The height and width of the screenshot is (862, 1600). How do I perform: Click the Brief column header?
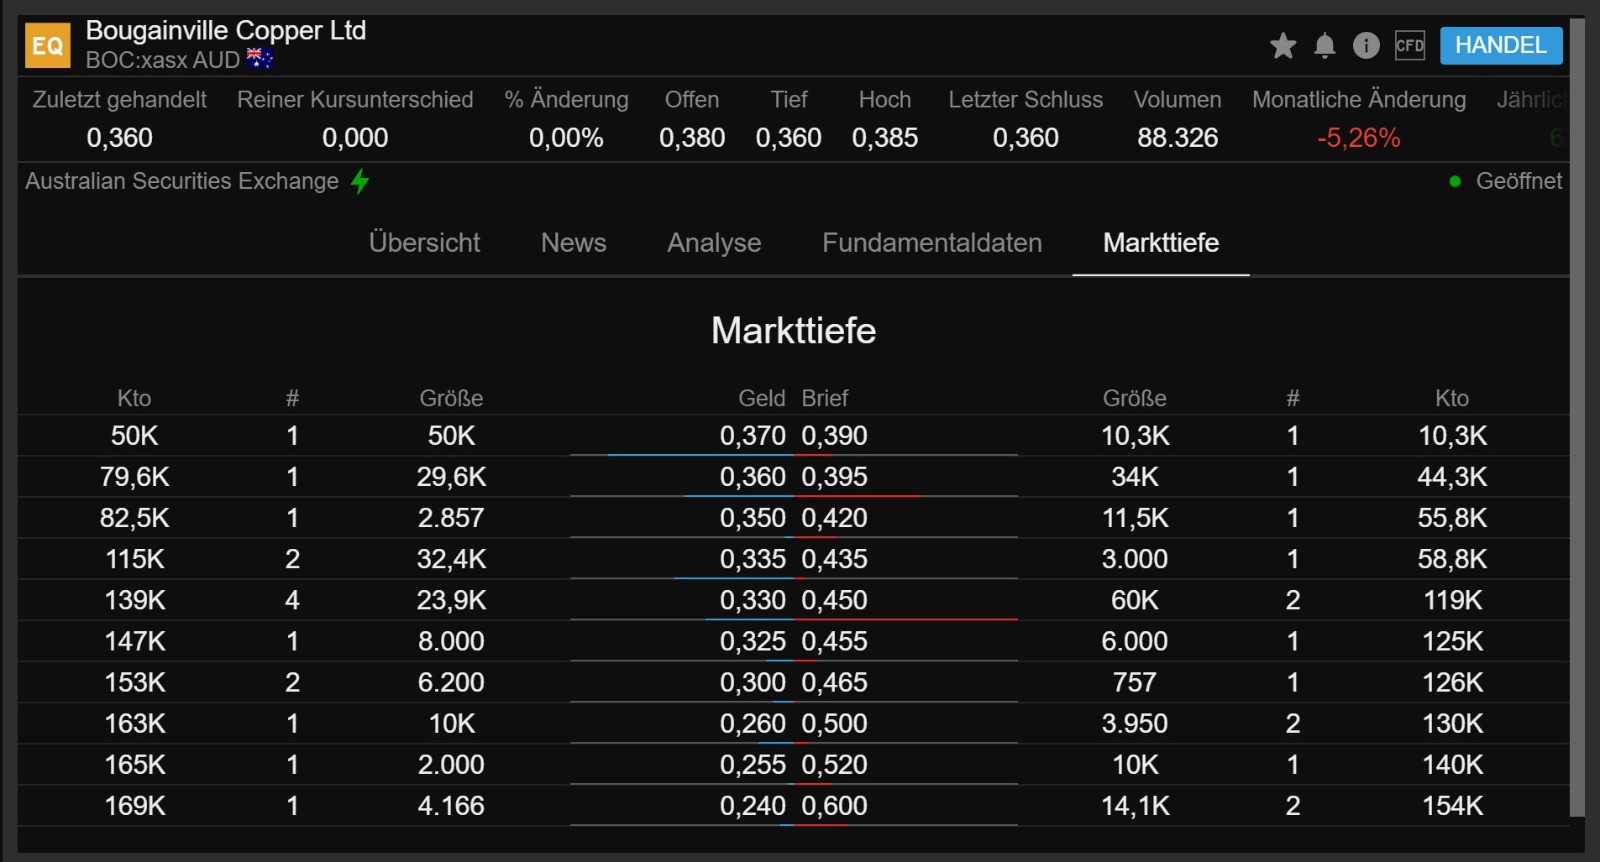[x=825, y=398]
